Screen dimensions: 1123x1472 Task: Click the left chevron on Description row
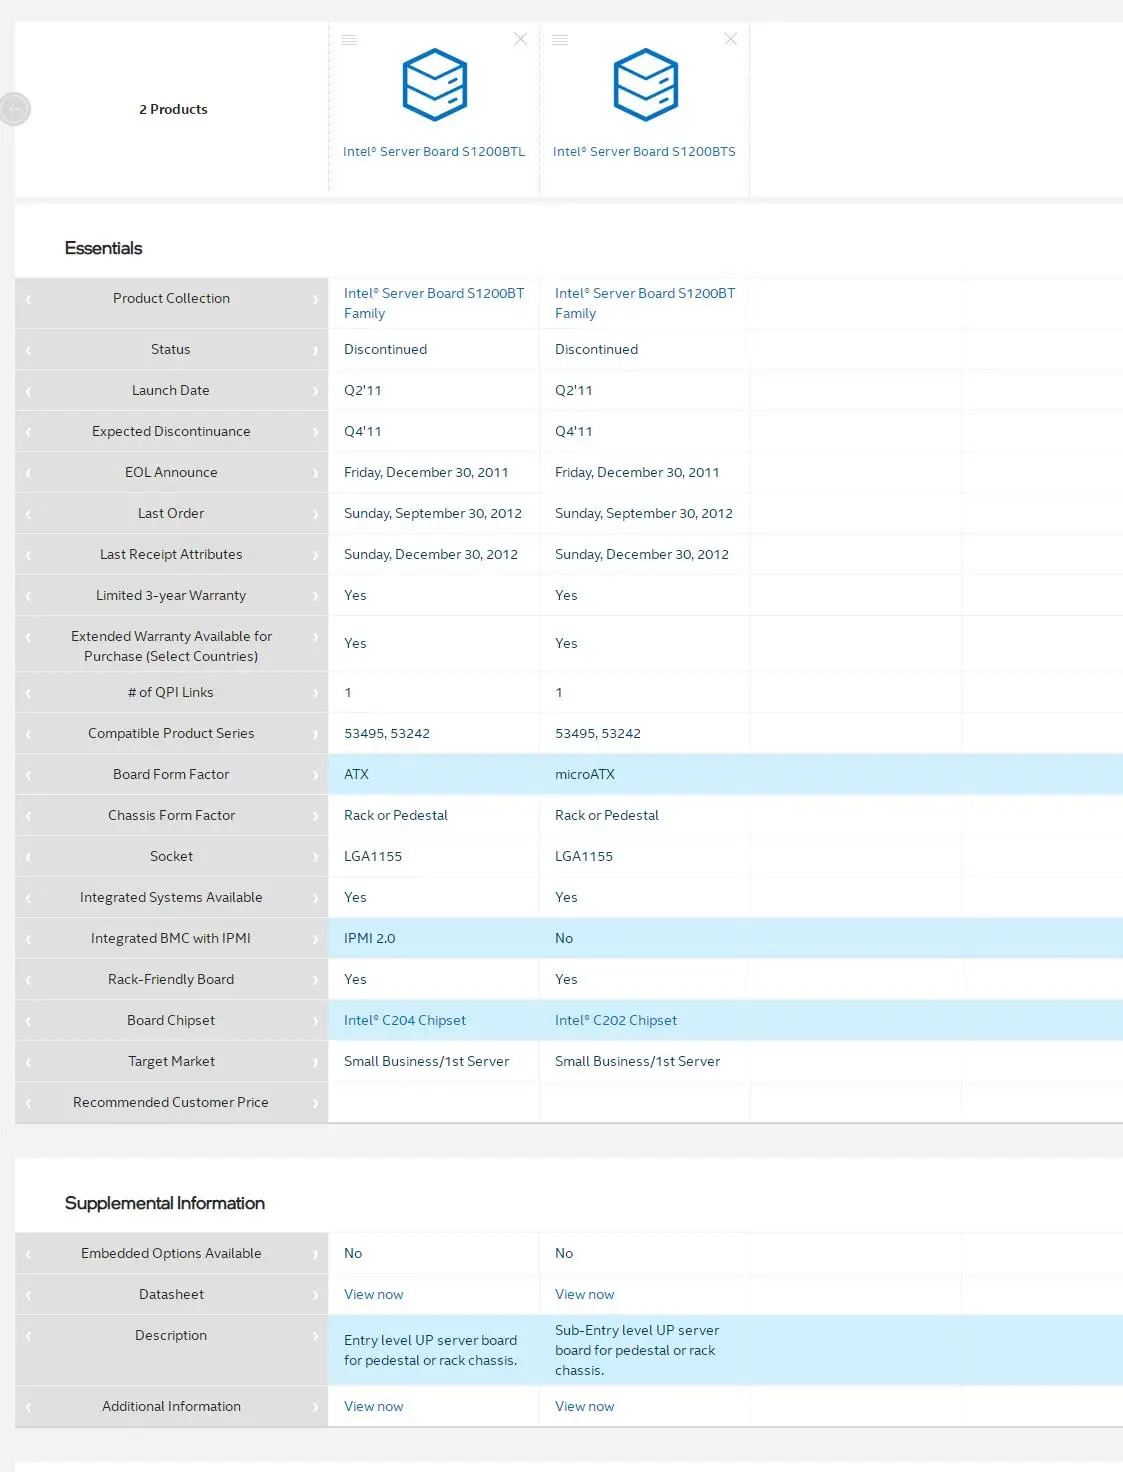[28, 1336]
